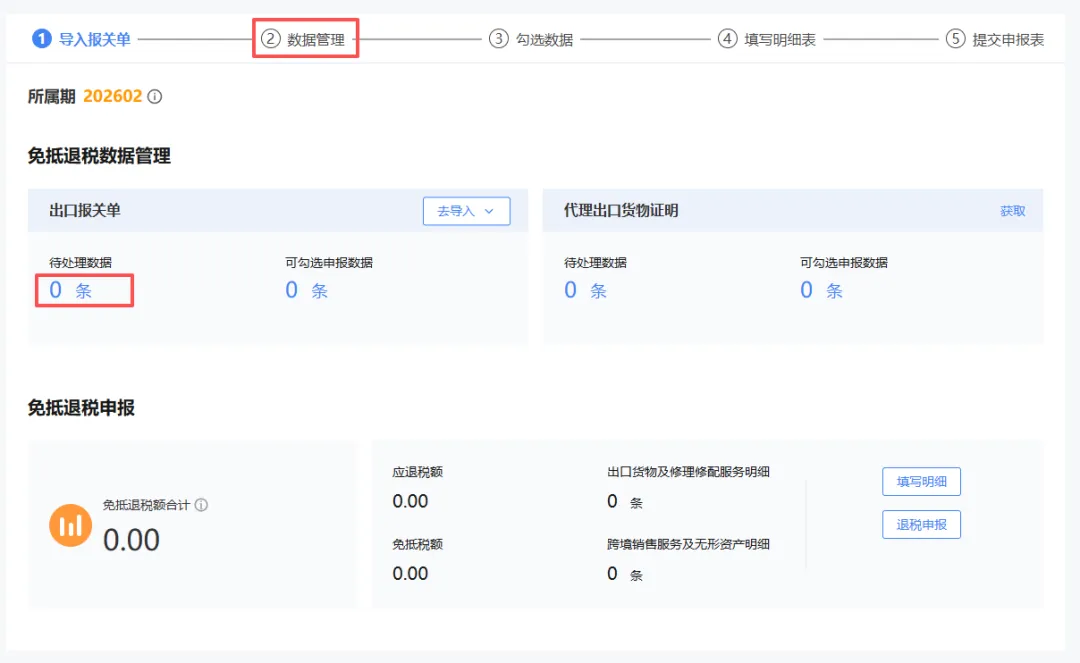This screenshot has height=663, width=1080.
Task: Click the 去导入 import button
Action: [x=460, y=211]
